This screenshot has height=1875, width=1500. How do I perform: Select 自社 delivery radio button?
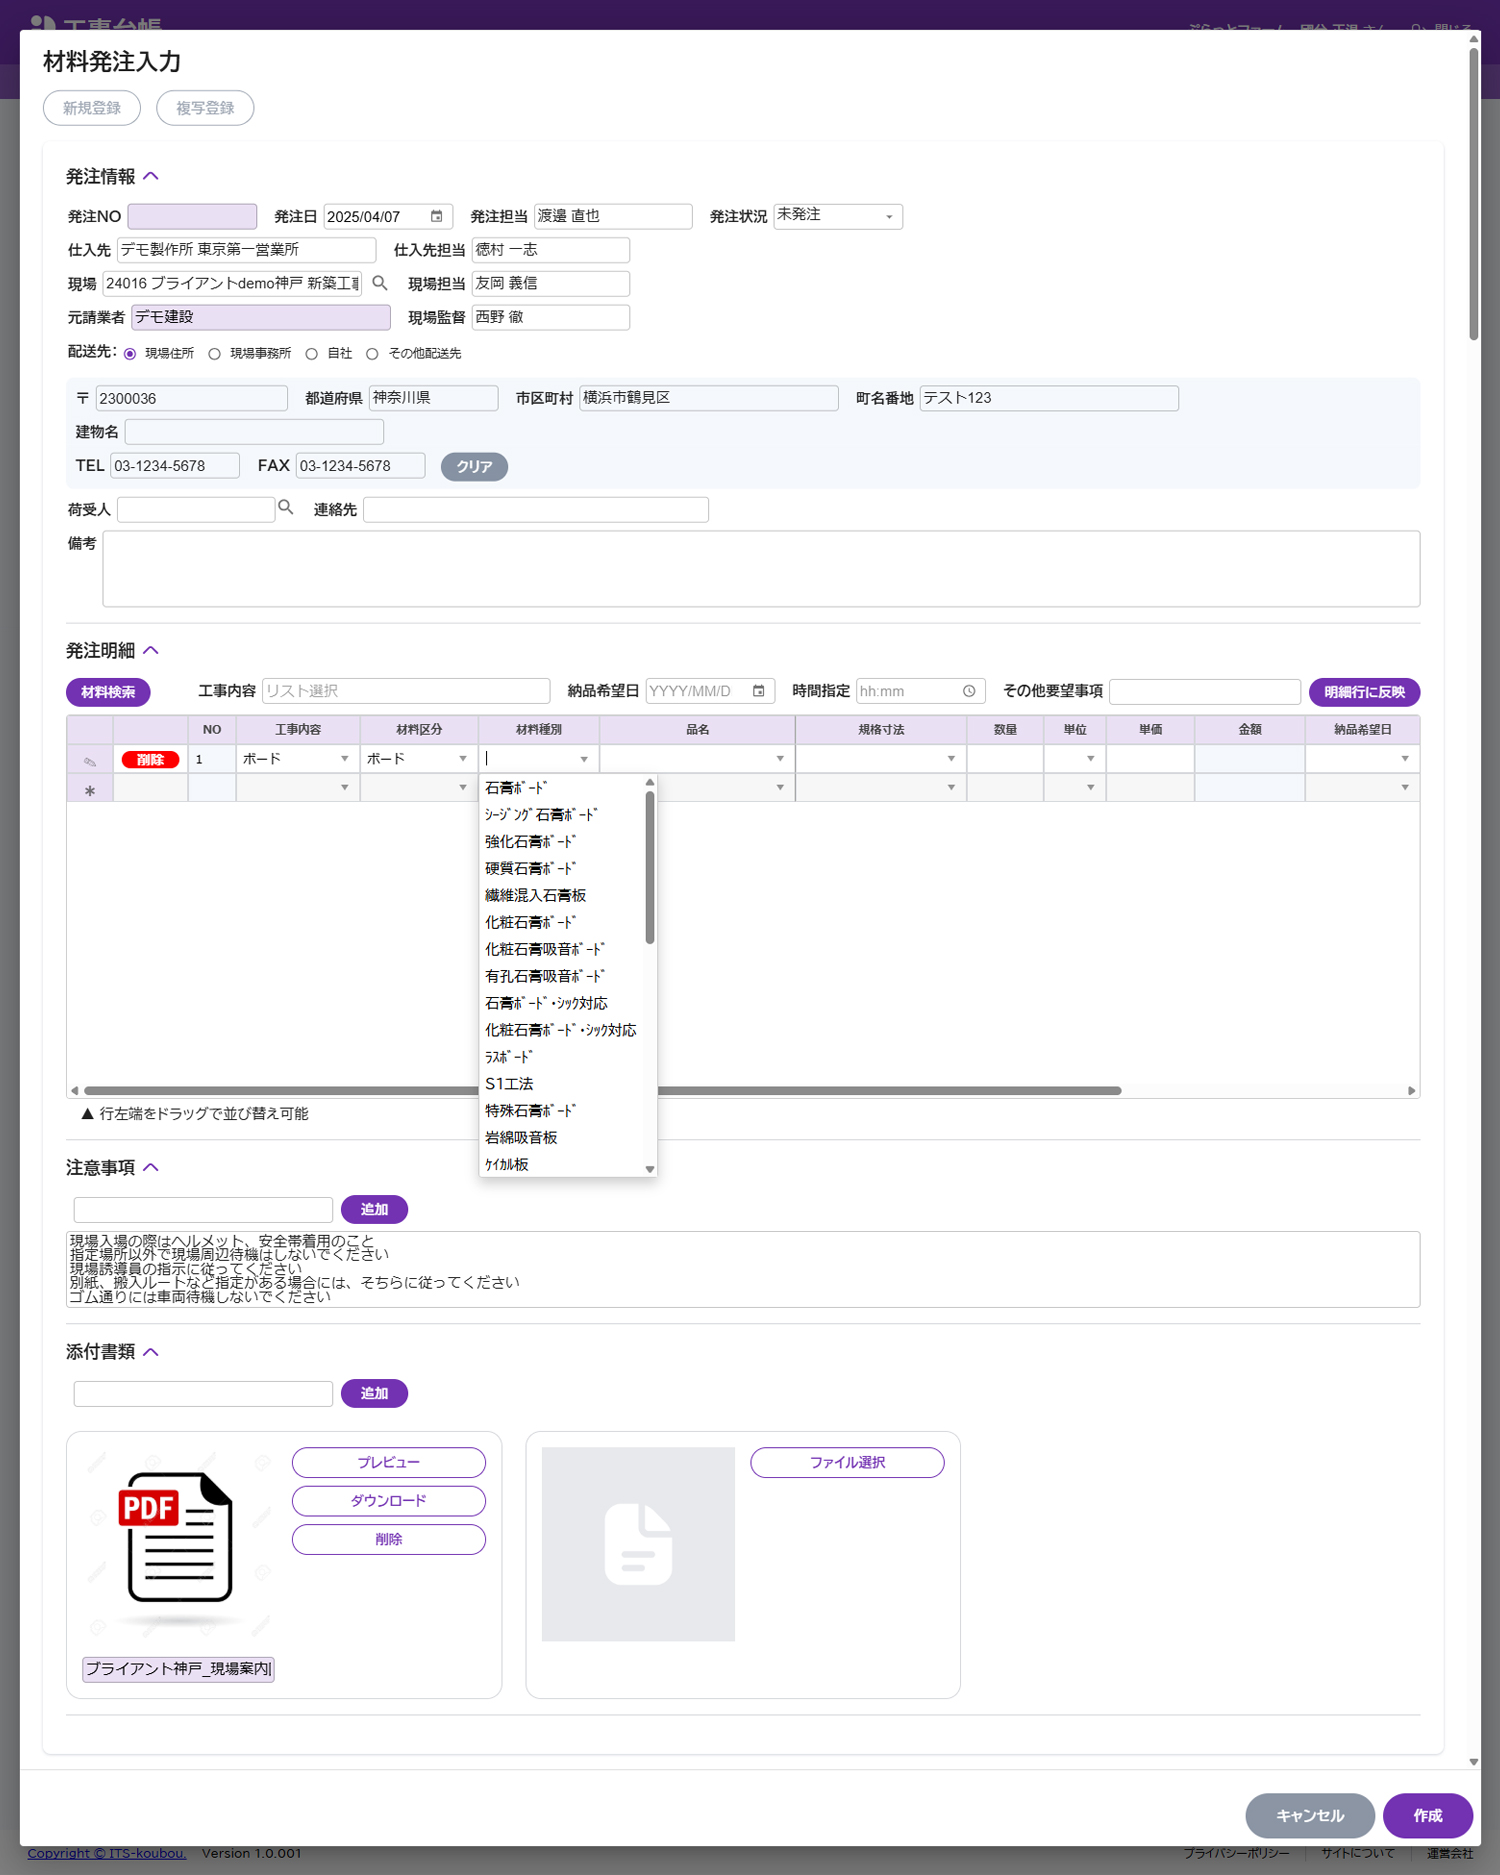click(312, 354)
